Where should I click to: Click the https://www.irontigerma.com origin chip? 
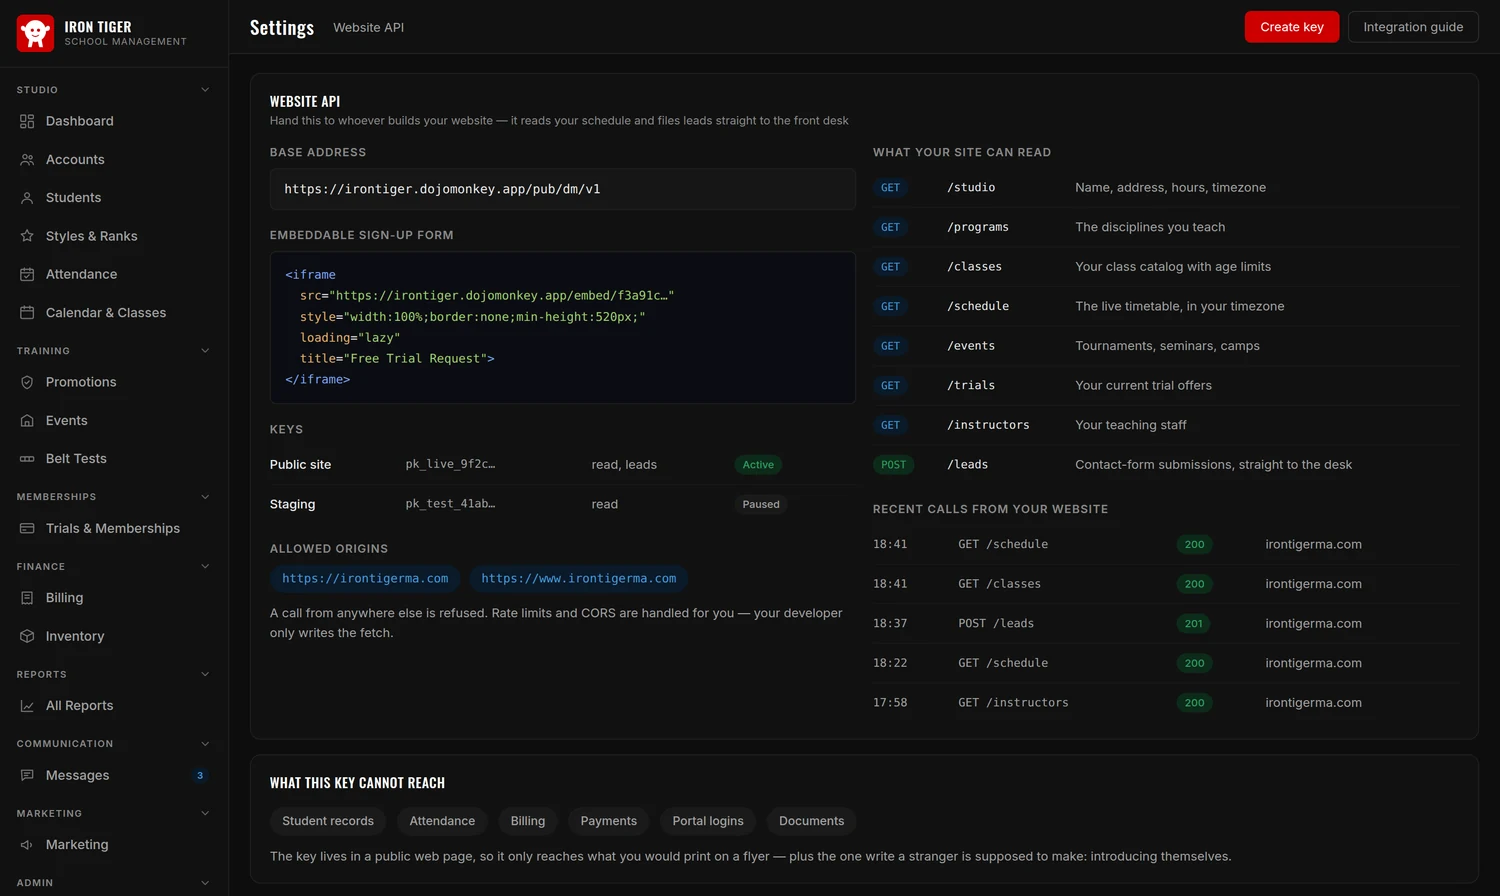point(578,579)
